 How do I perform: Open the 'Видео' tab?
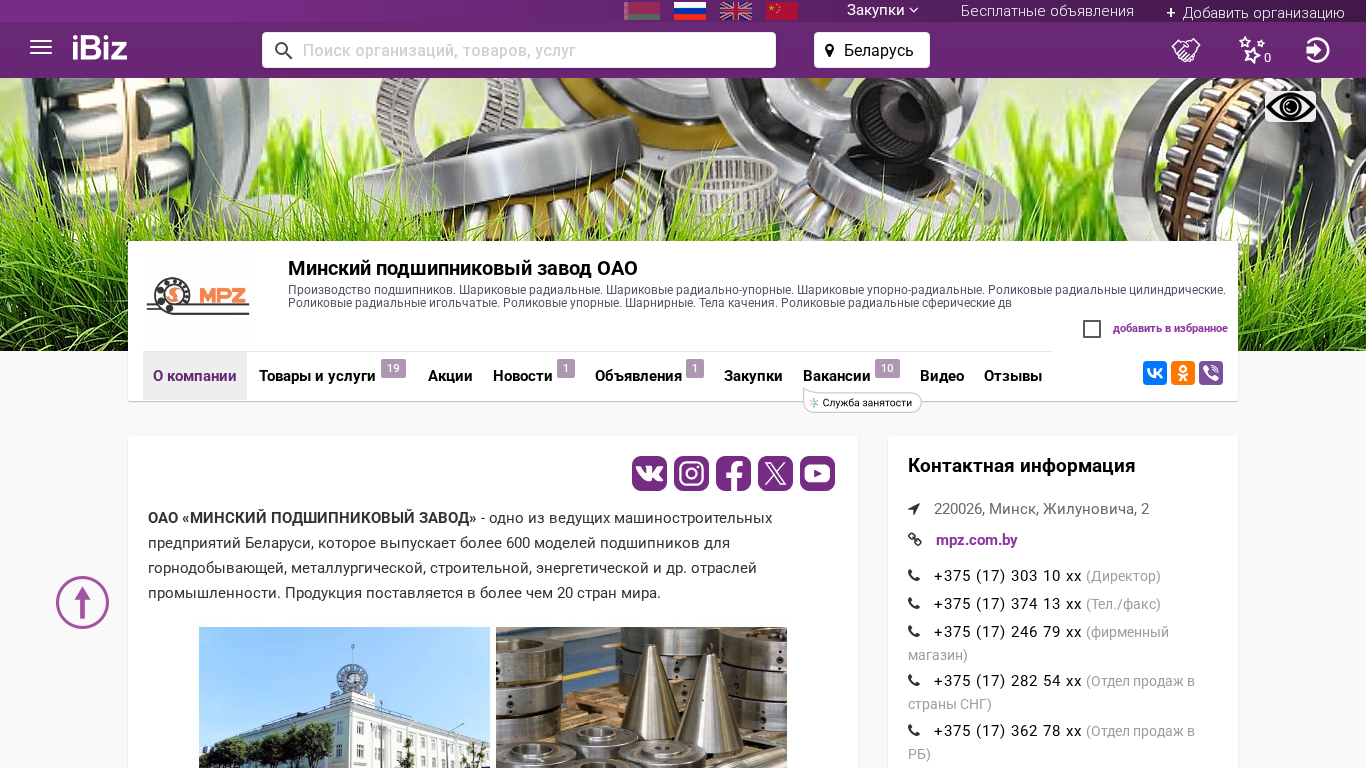tap(942, 376)
